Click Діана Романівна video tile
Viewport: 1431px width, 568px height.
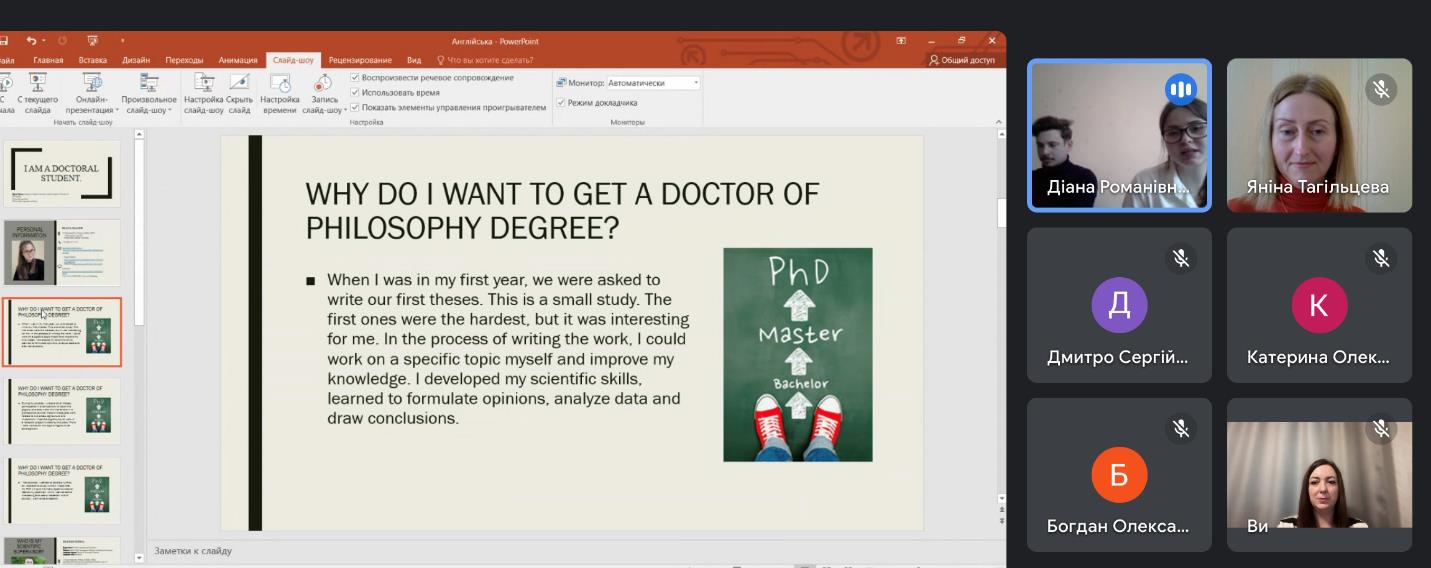[1119, 135]
